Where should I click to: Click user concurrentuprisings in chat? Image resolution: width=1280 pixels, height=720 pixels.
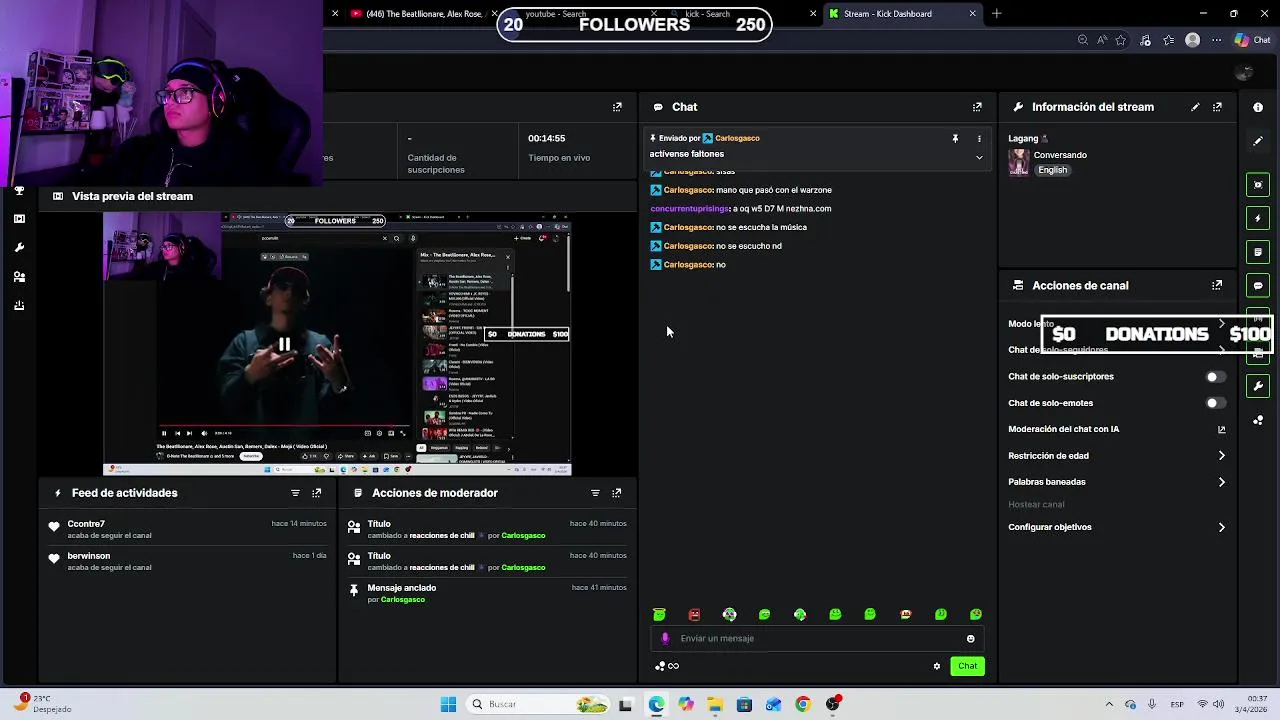[689, 209]
